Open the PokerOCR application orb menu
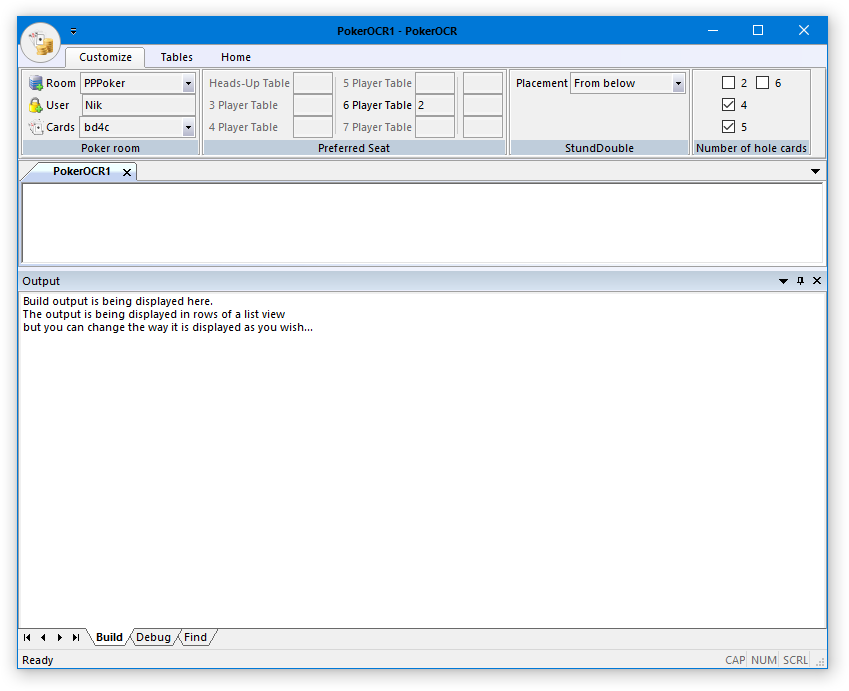The image size is (849, 691). point(40,41)
